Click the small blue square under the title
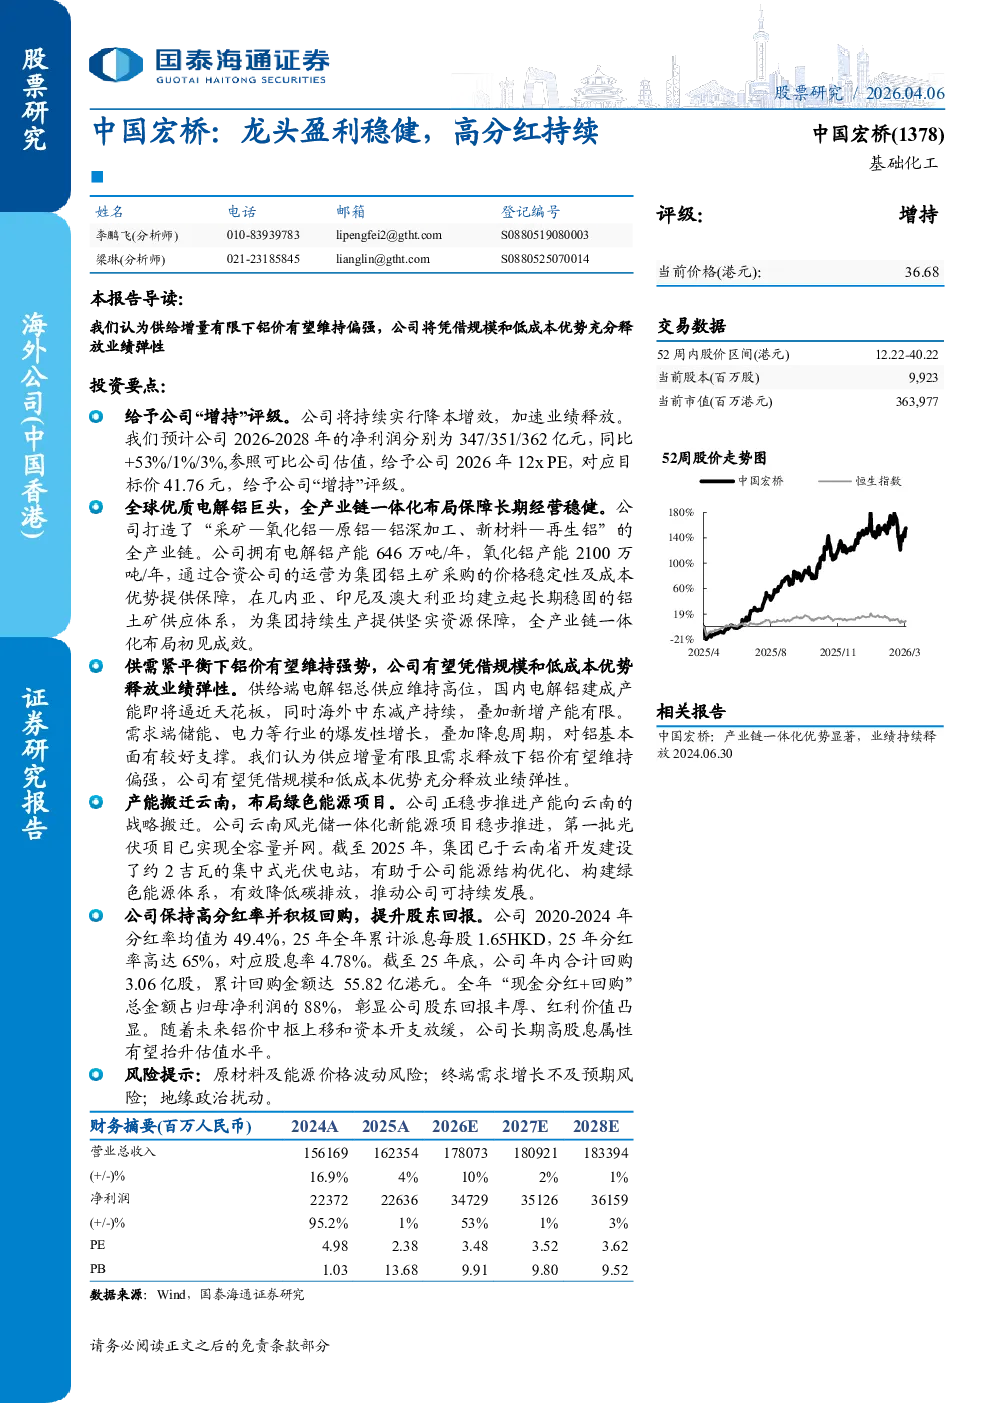Screen dimensions: 992x1403 point(97,177)
